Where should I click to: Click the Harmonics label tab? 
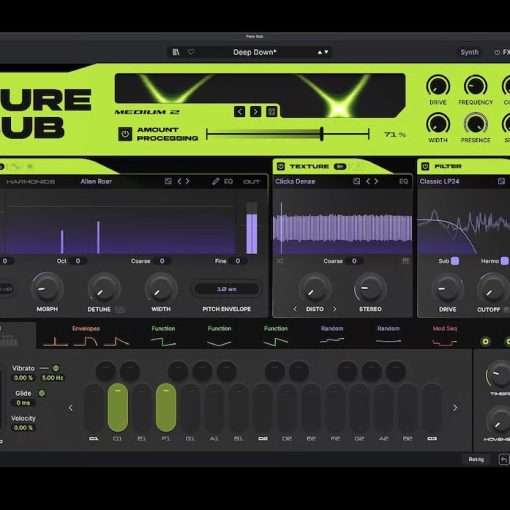coord(31,181)
